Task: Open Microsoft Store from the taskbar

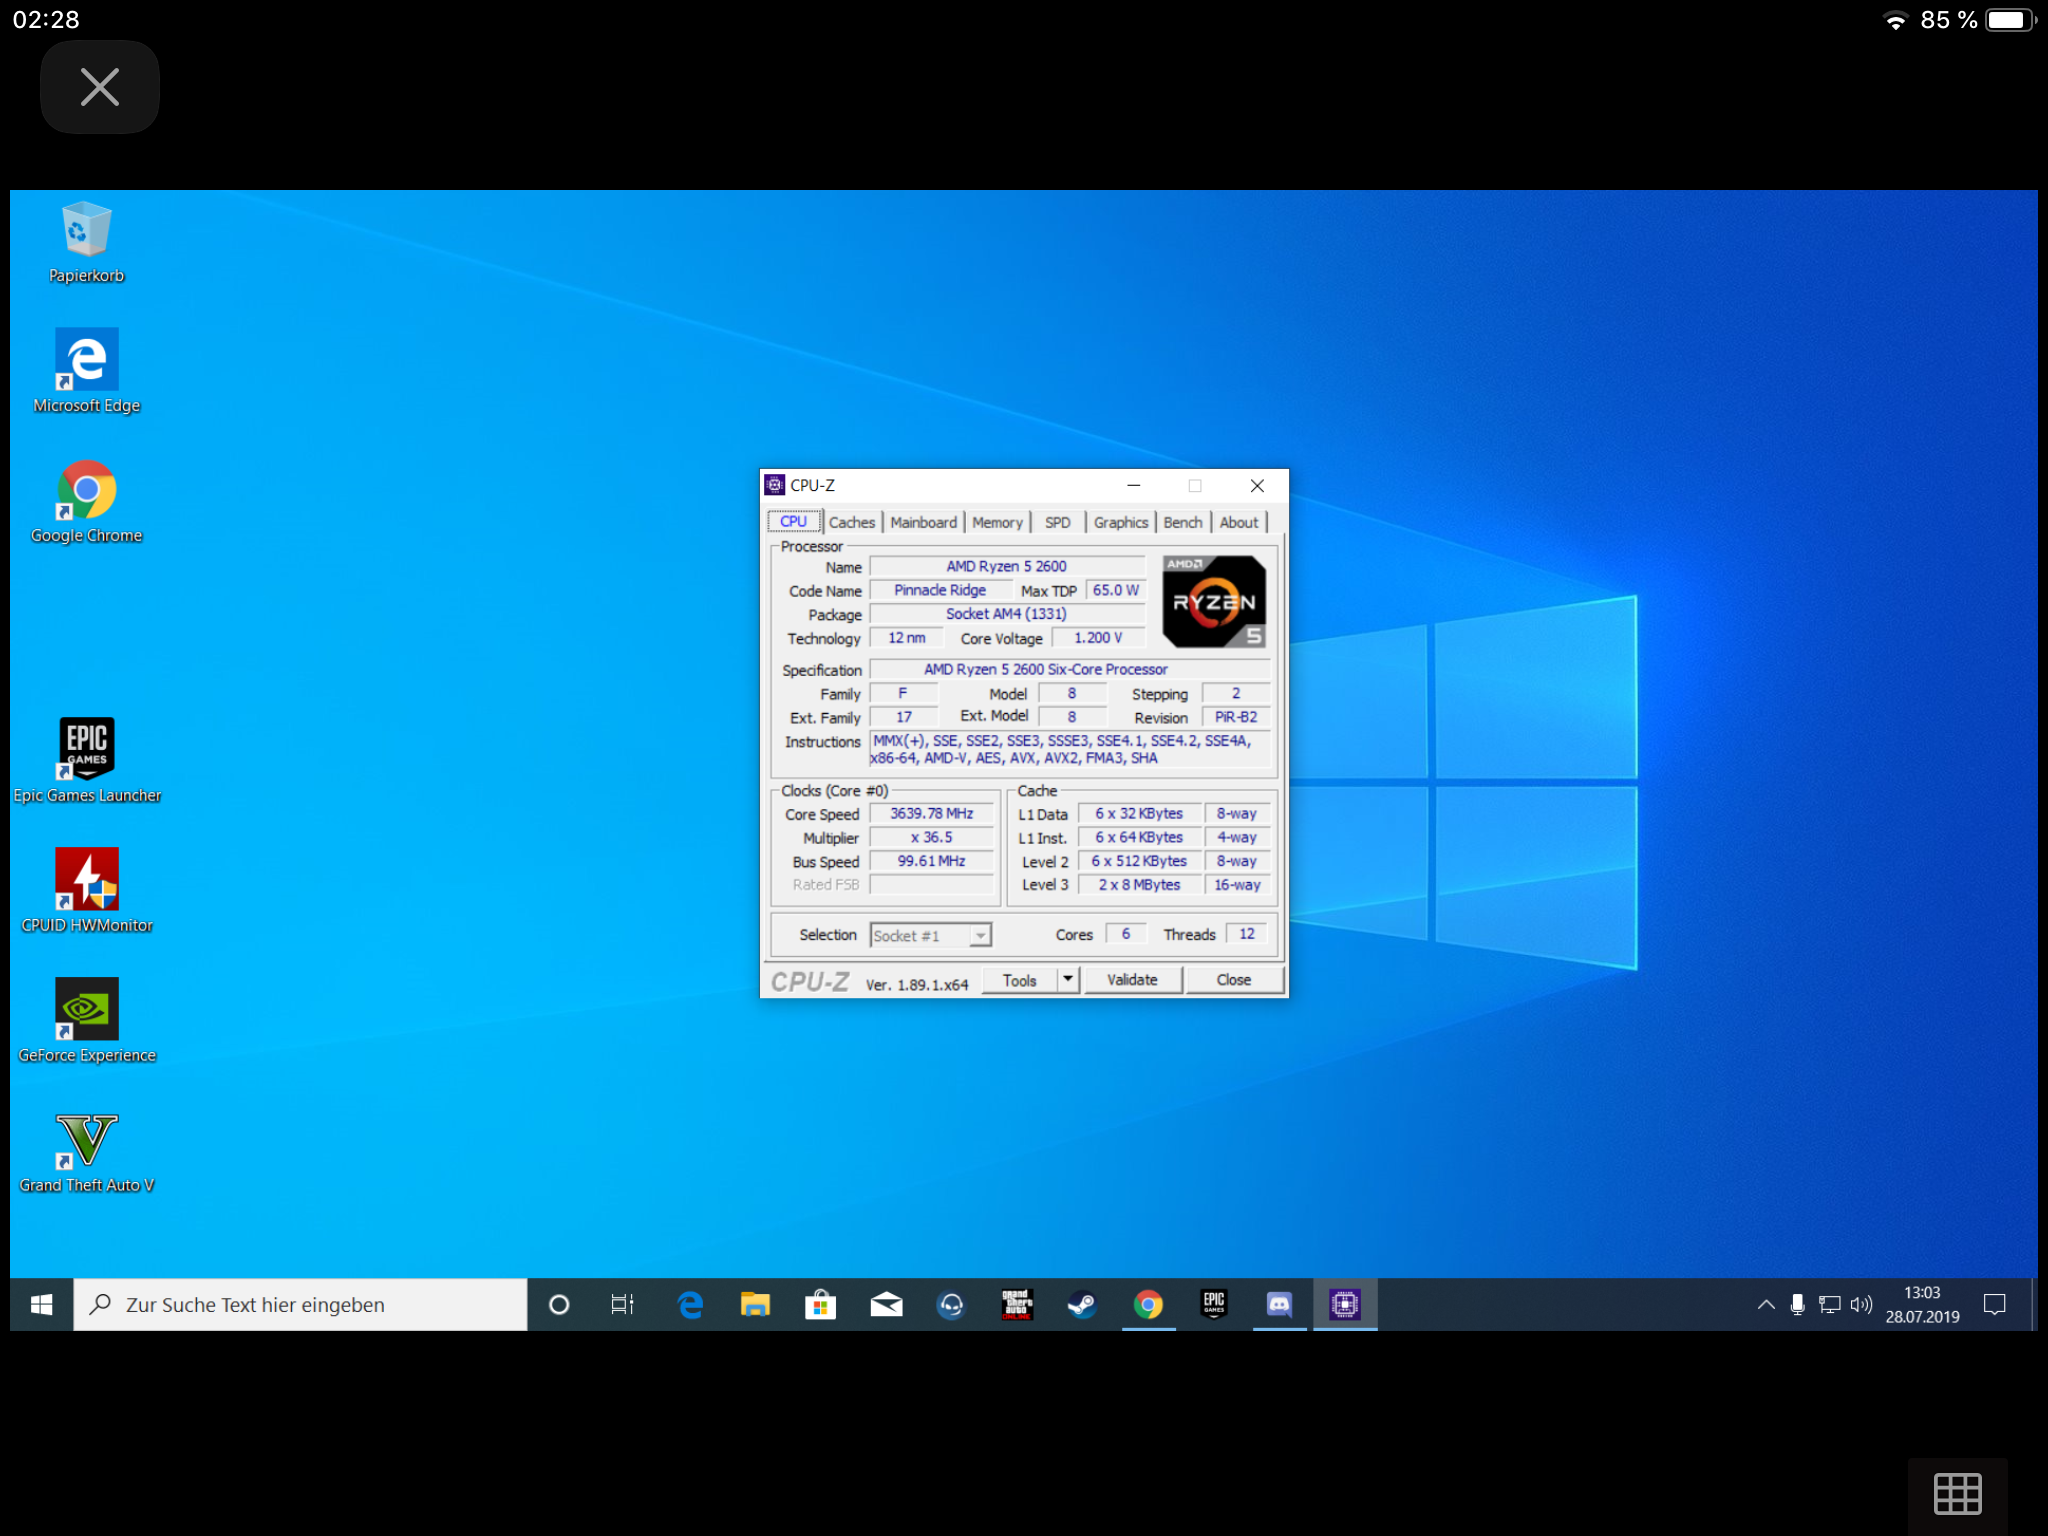Action: click(820, 1304)
